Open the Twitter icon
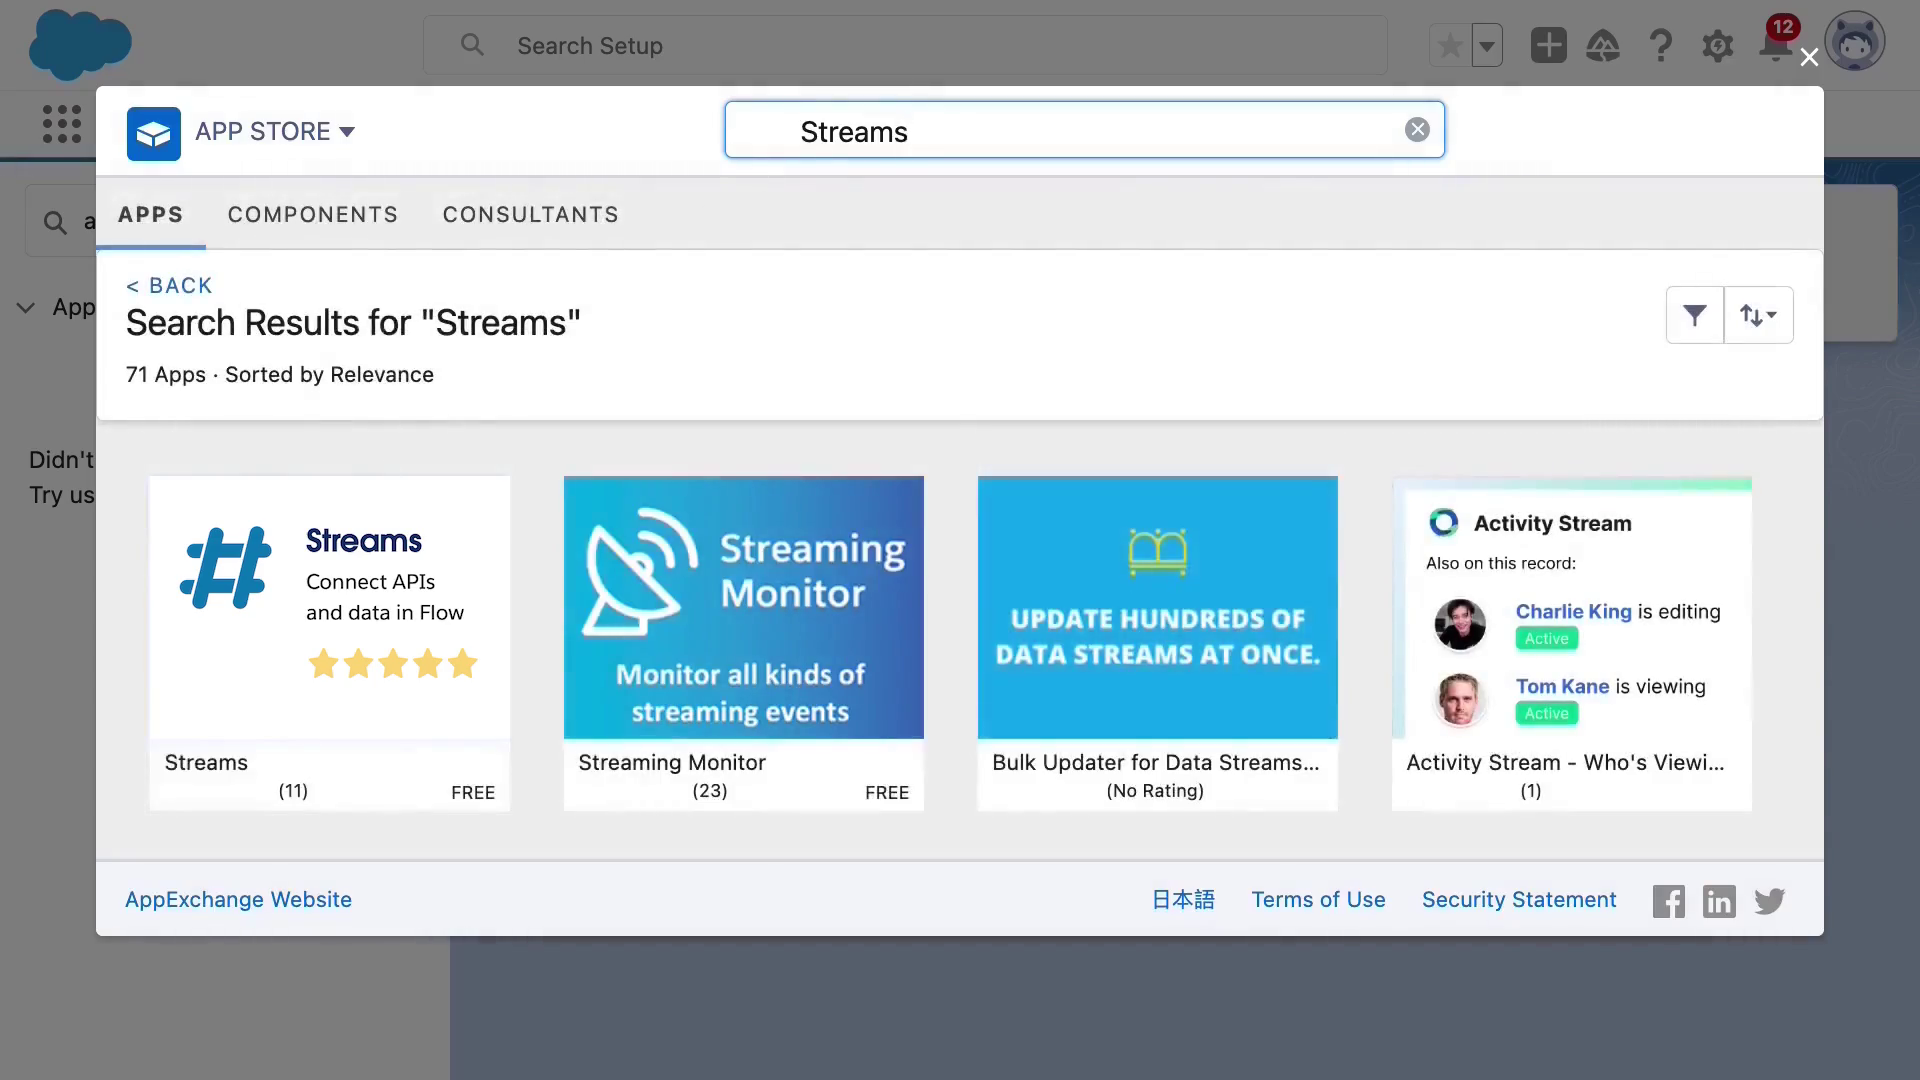The image size is (1920, 1080). click(x=1769, y=901)
